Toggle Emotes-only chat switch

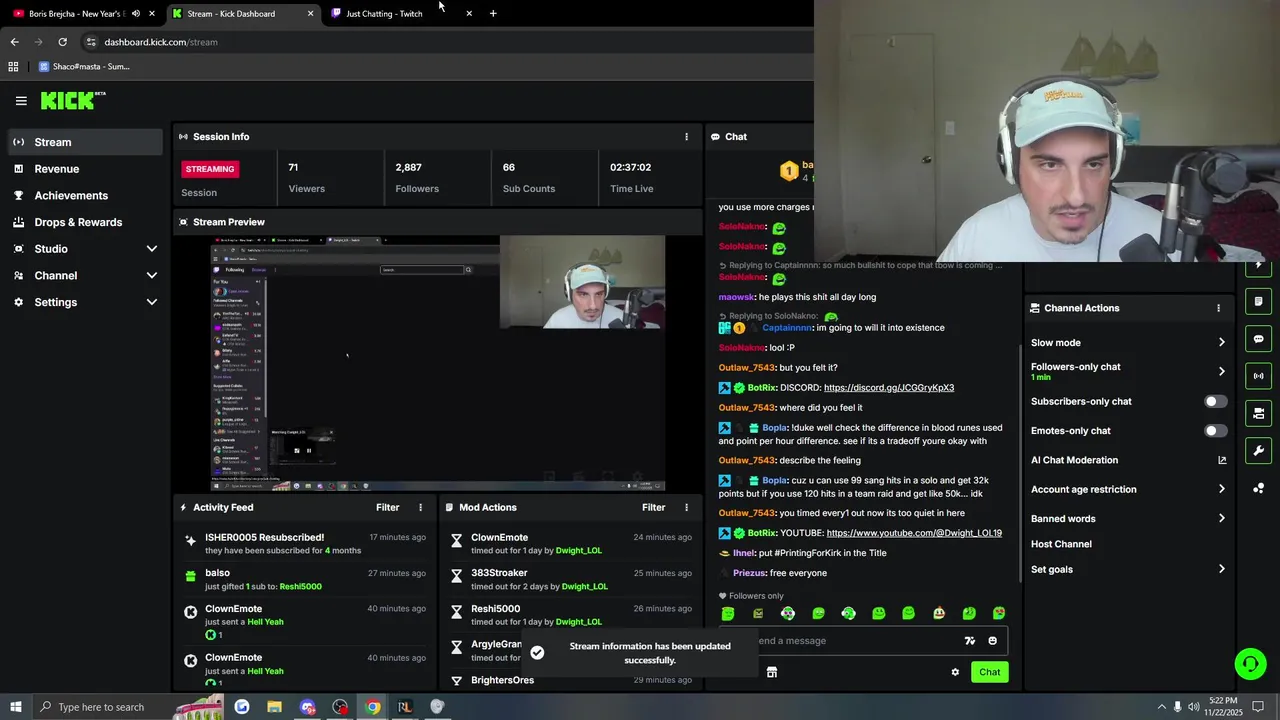coord(1215,431)
